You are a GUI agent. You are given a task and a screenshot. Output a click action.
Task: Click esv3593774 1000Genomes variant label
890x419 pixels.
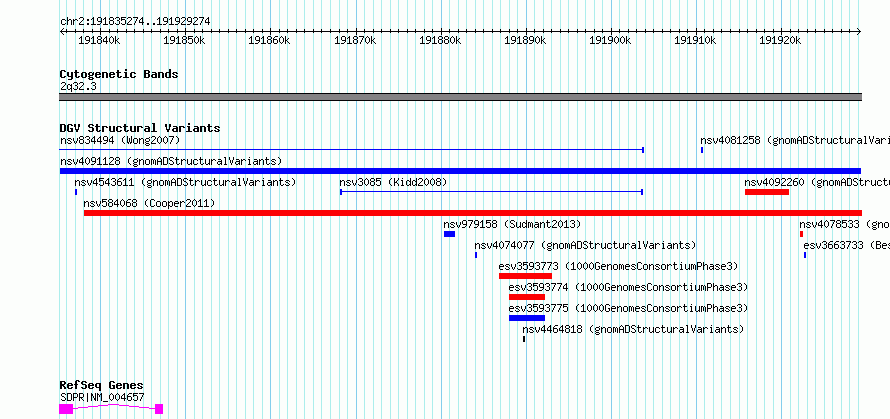628,287
